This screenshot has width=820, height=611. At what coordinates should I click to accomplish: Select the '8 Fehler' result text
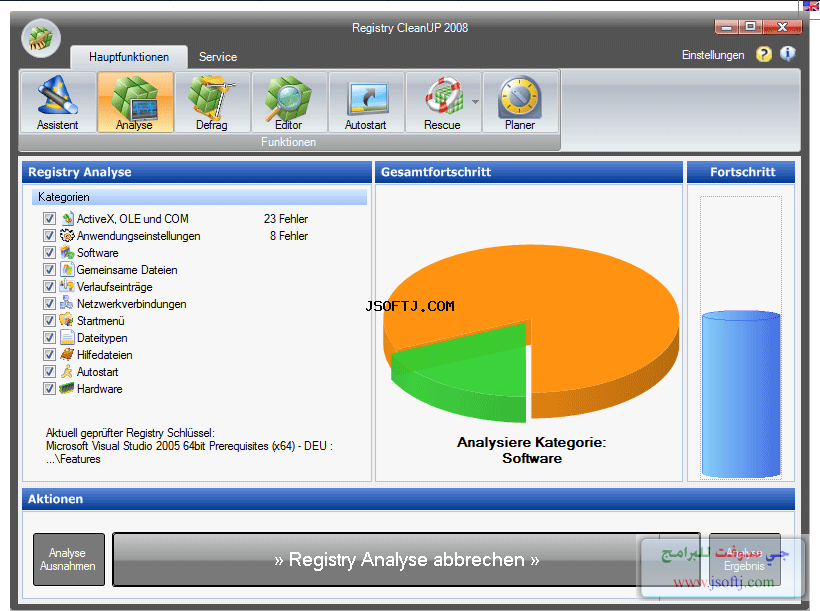point(289,236)
